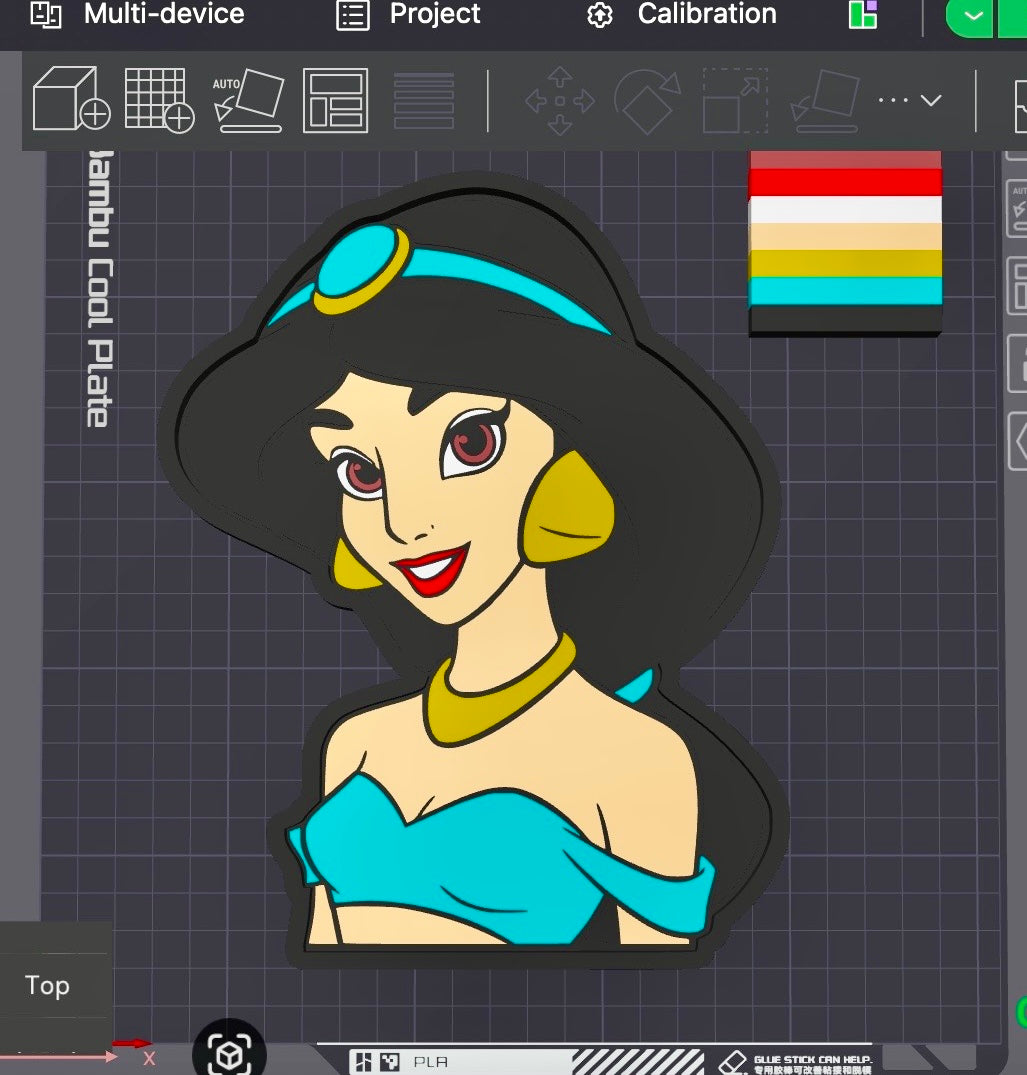1027x1075 pixels.
Task: Select the red stripe on color block
Action: 845,182
